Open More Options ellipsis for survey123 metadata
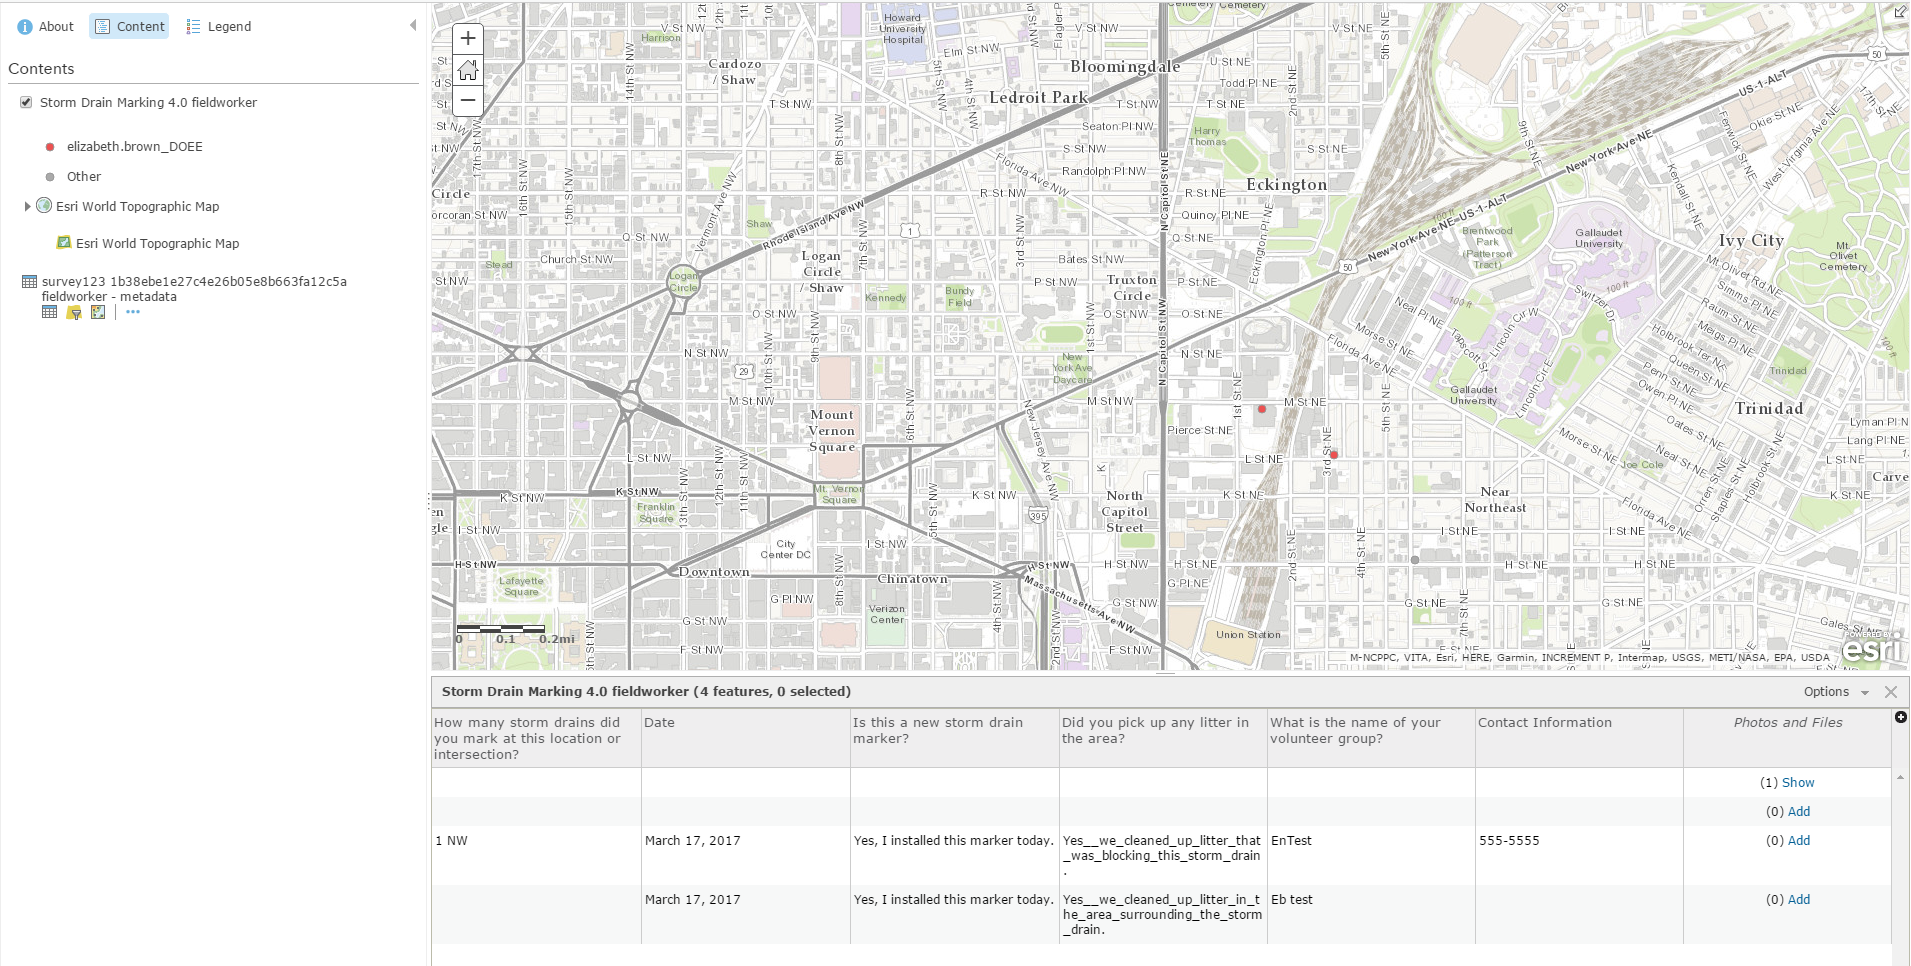Image resolution: width=1911 pixels, height=966 pixels. [x=133, y=312]
